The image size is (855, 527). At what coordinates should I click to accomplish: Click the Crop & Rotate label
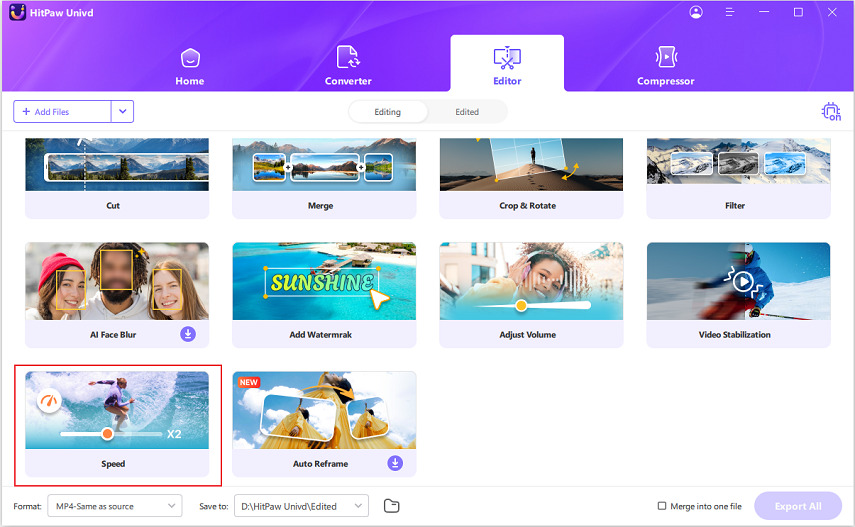[x=528, y=206]
